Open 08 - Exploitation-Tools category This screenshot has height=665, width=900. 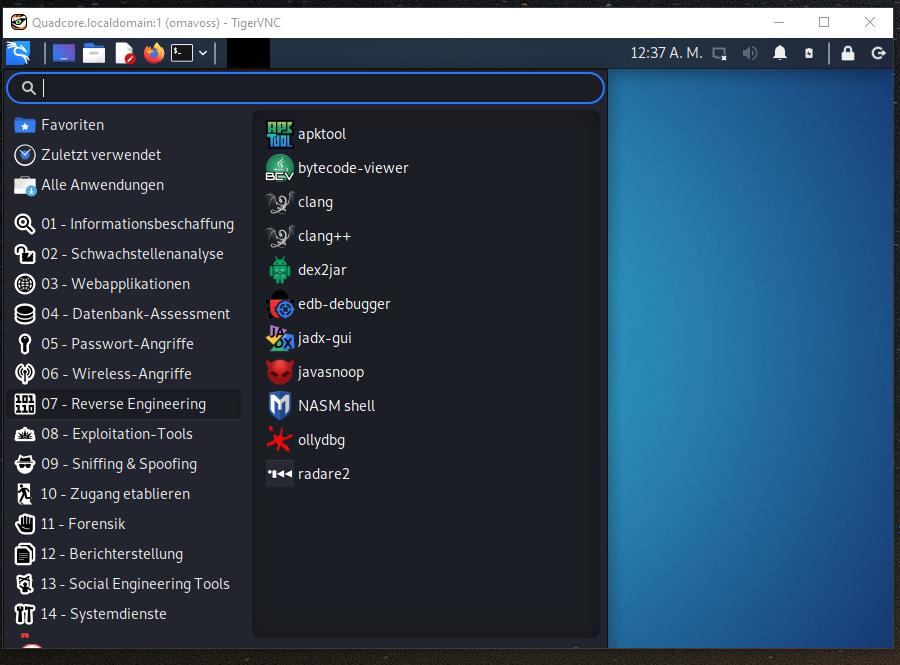click(x=125, y=434)
